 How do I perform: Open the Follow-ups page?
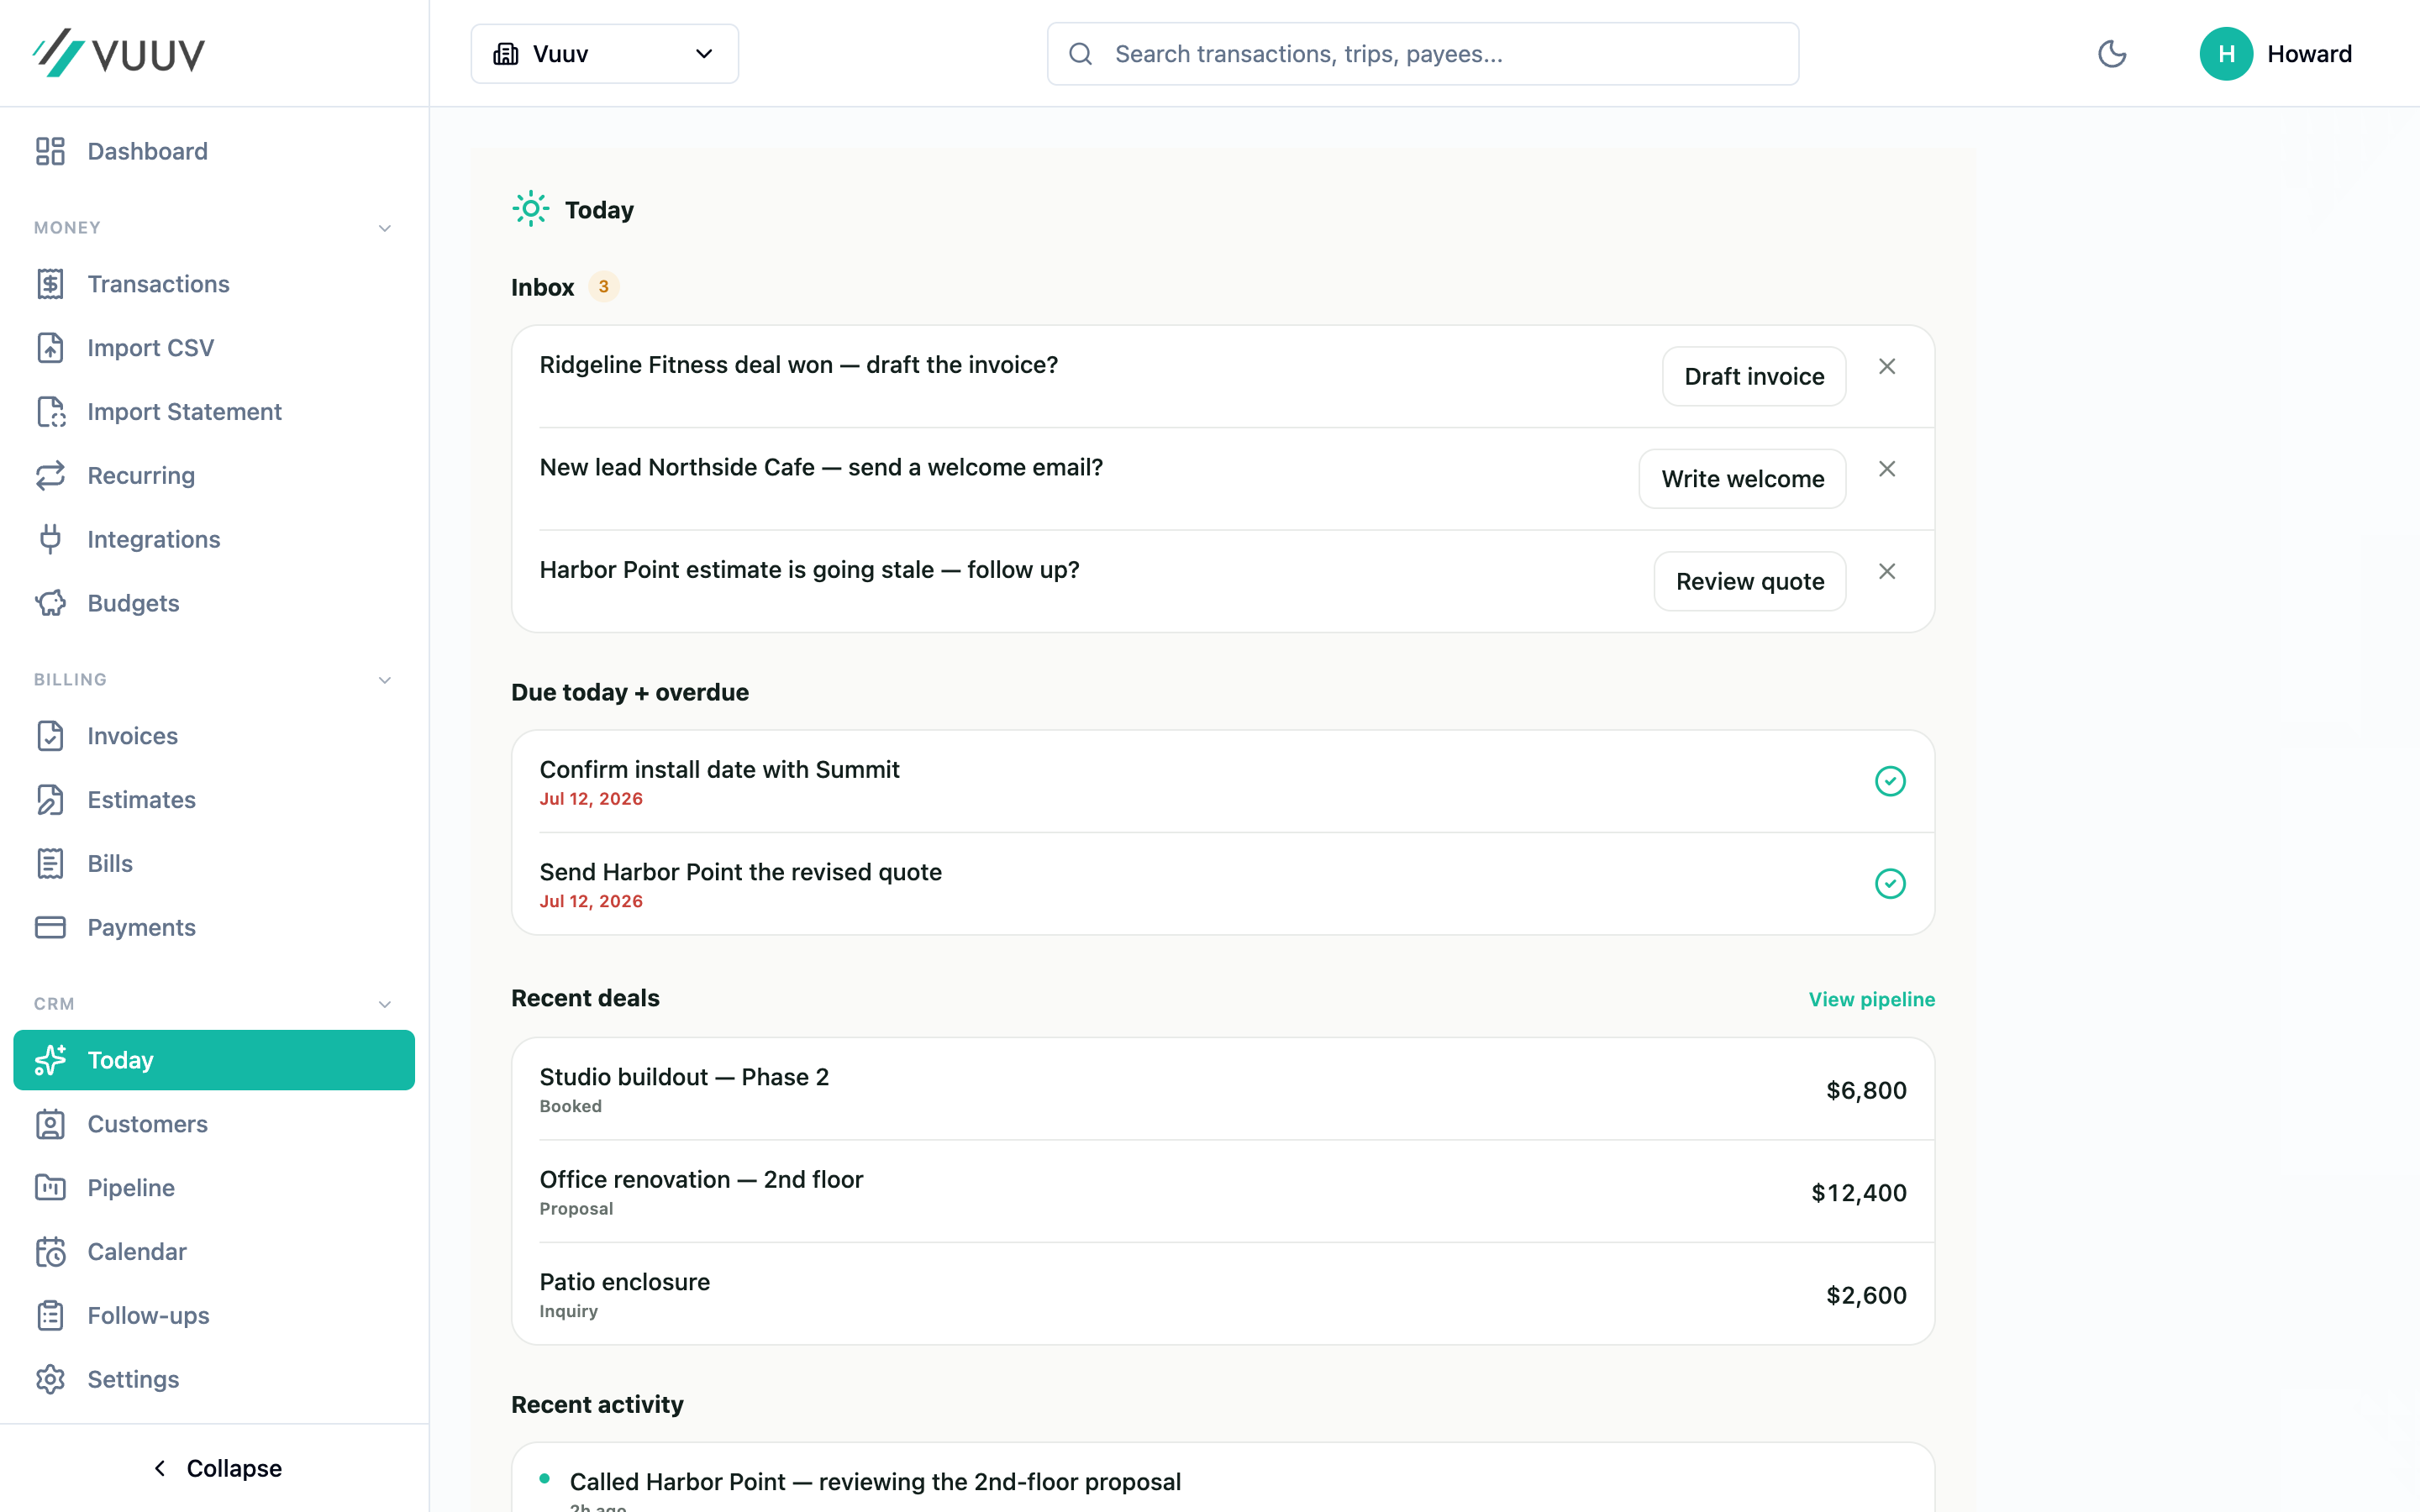(214, 1316)
